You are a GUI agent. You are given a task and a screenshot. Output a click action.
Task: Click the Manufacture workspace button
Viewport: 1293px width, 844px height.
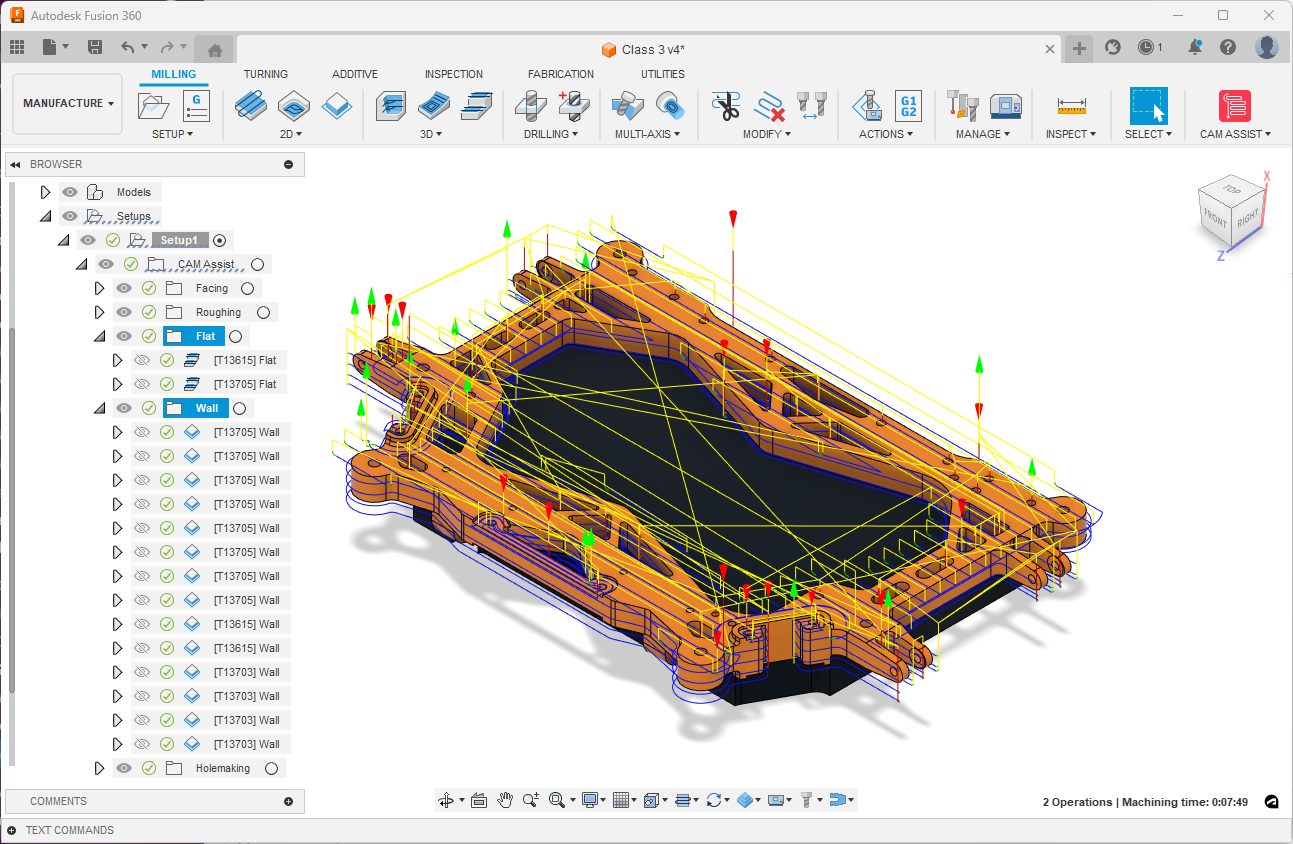(x=66, y=103)
